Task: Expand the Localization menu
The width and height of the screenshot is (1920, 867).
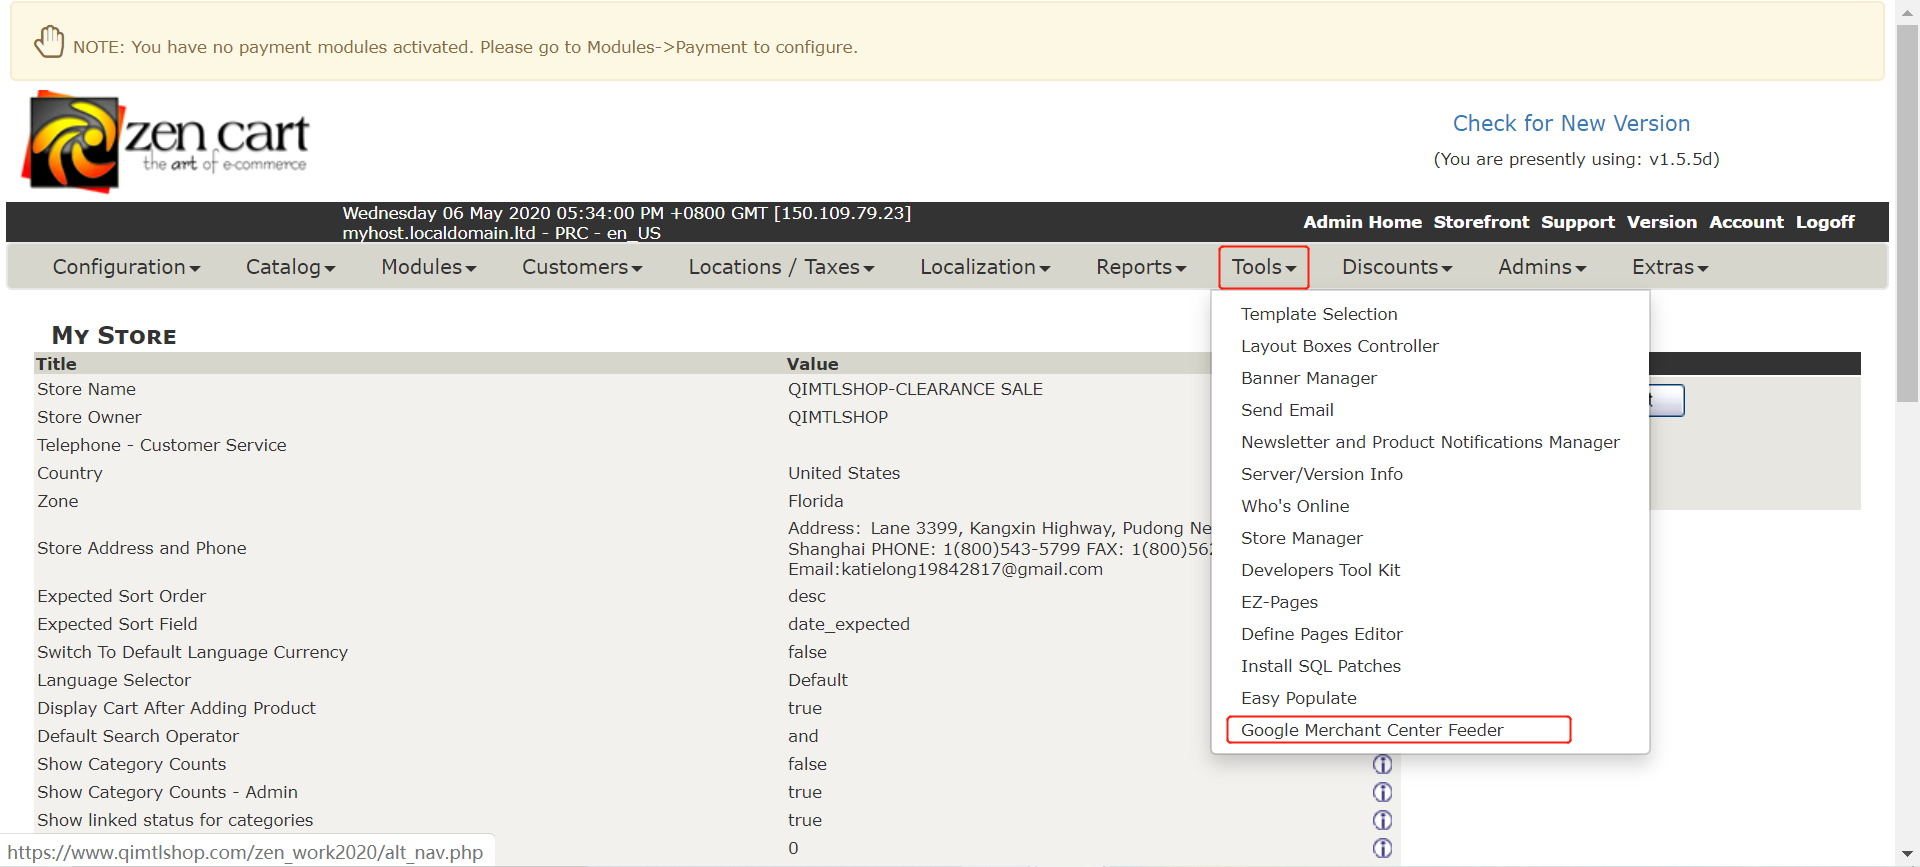Action: tap(985, 267)
